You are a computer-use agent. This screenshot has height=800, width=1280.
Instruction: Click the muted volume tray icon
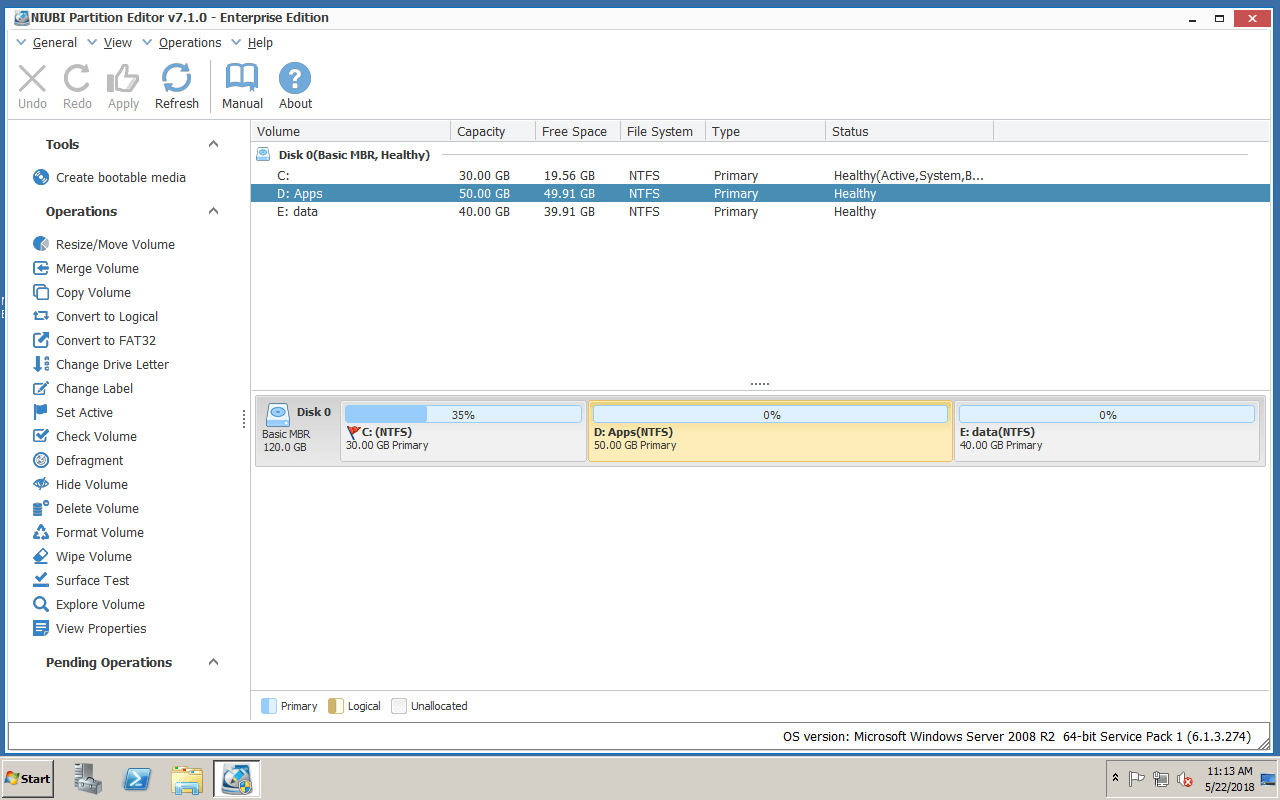[x=1185, y=778]
